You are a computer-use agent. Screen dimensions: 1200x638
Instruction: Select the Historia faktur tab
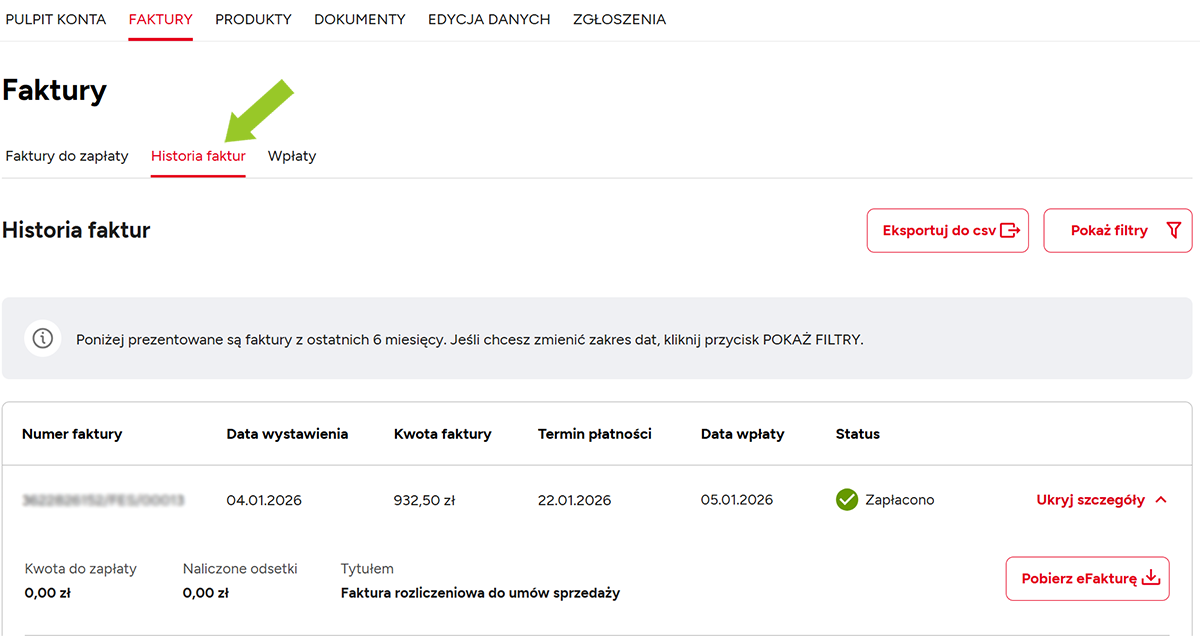[x=198, y=156]
